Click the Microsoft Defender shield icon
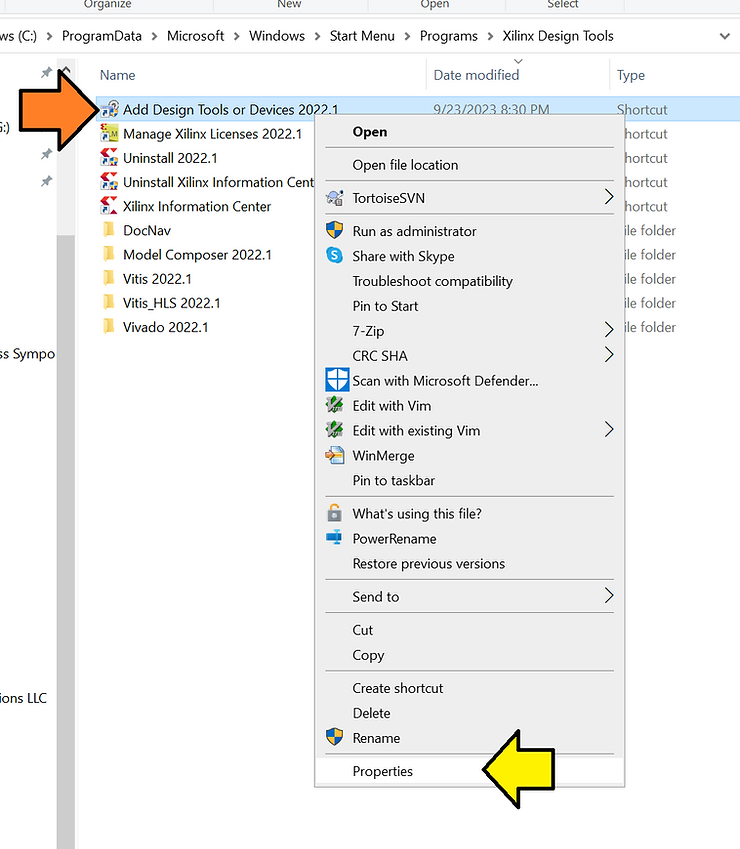Viewport: 740px width, 849px height. tap(337, 381)
